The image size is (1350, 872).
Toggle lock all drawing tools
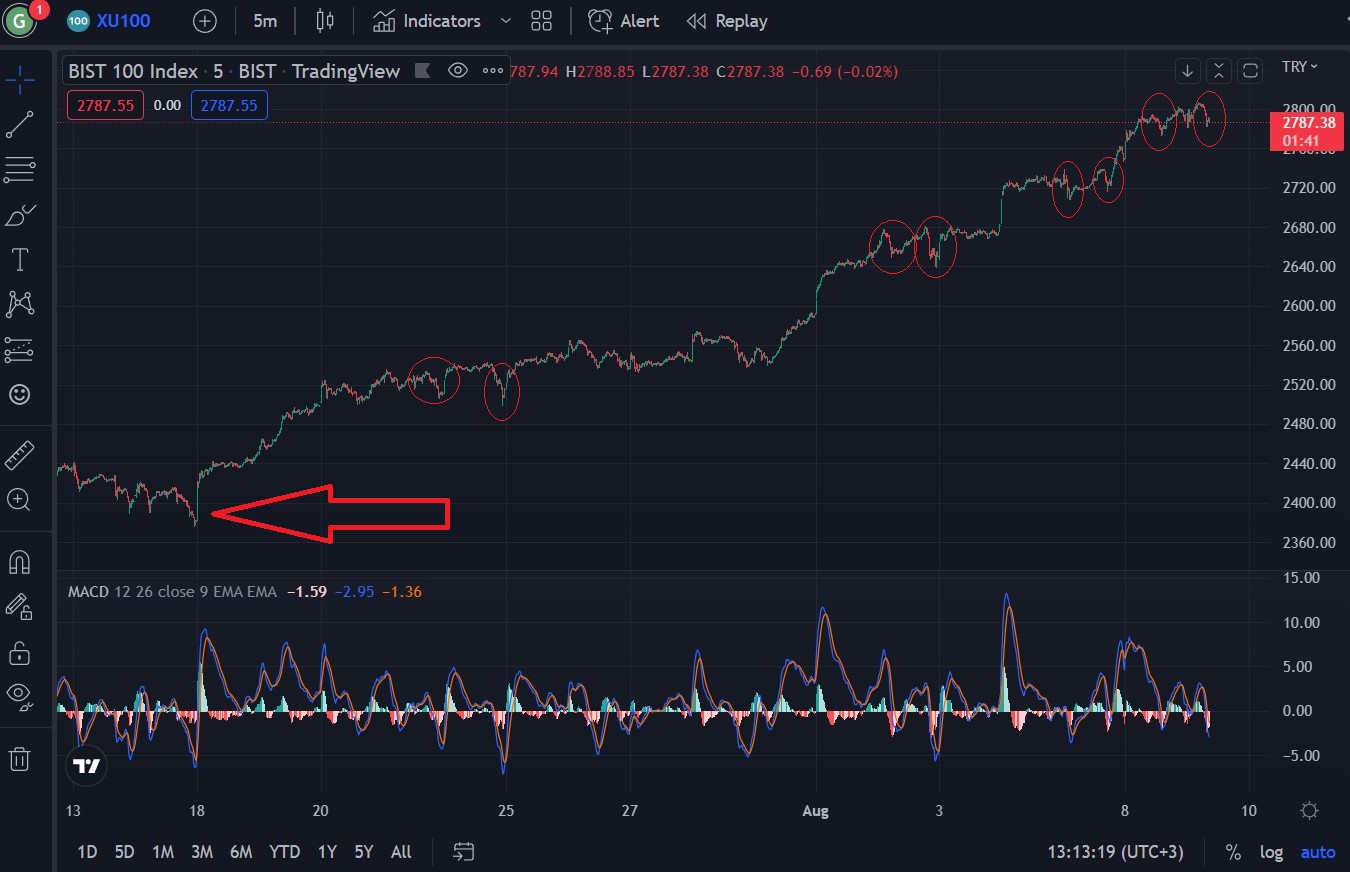tap(20, 652)
